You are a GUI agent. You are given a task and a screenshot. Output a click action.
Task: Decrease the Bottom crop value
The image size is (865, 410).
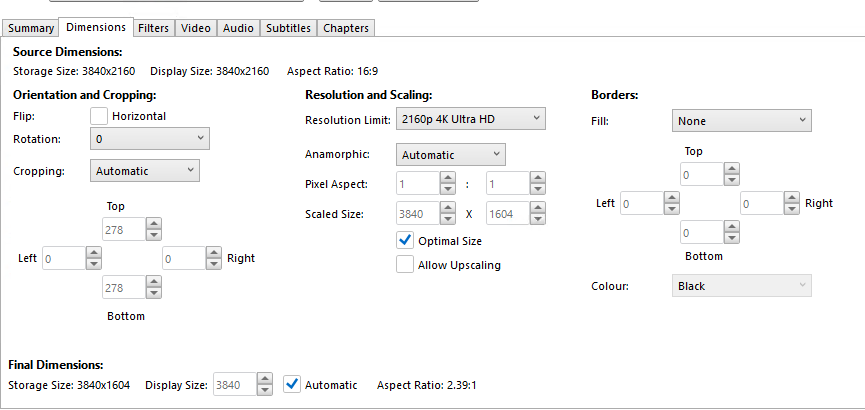(153, 294)
